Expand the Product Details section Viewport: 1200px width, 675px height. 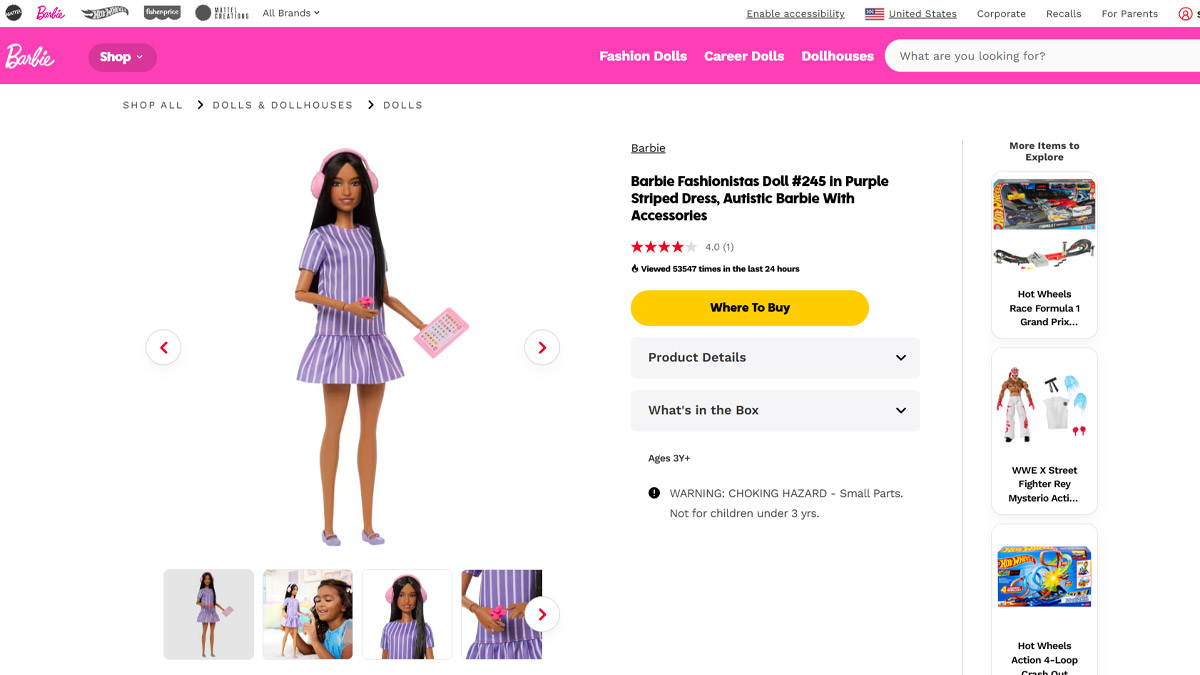coord(775,357)
